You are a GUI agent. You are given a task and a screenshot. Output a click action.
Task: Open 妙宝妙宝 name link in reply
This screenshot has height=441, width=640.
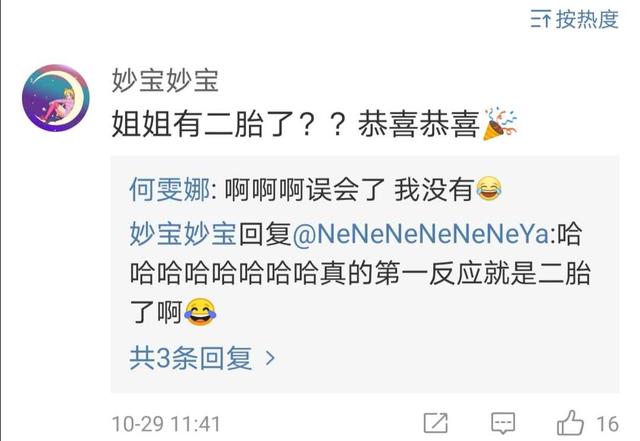(x=183, y=234)
